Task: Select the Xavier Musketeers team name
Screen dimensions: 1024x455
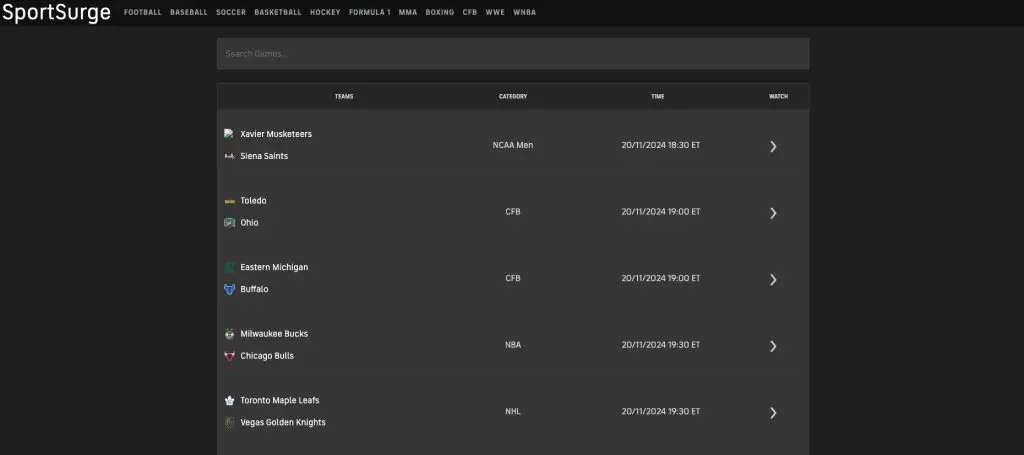Action: point(276,134)
